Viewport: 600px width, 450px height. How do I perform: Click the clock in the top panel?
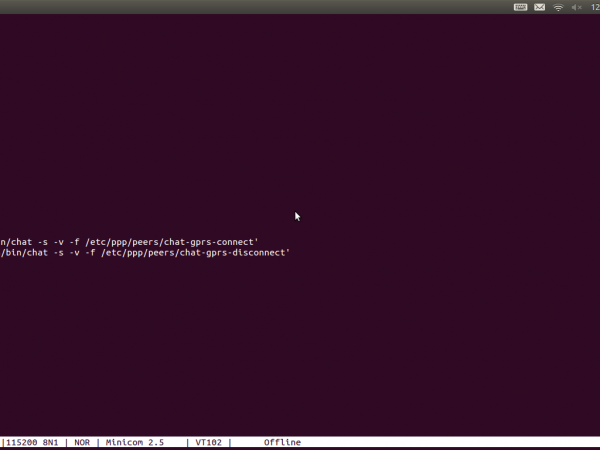594,7
